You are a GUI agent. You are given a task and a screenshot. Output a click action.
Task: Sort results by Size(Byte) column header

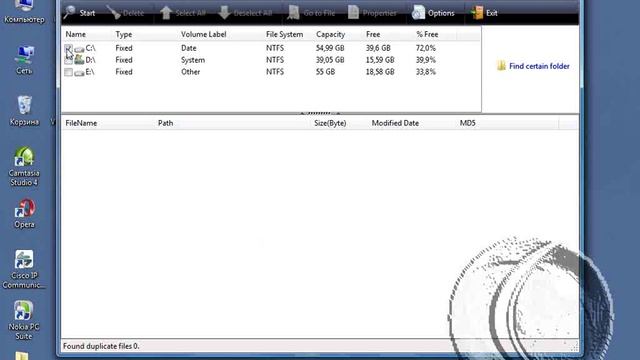tap(330, 123)
